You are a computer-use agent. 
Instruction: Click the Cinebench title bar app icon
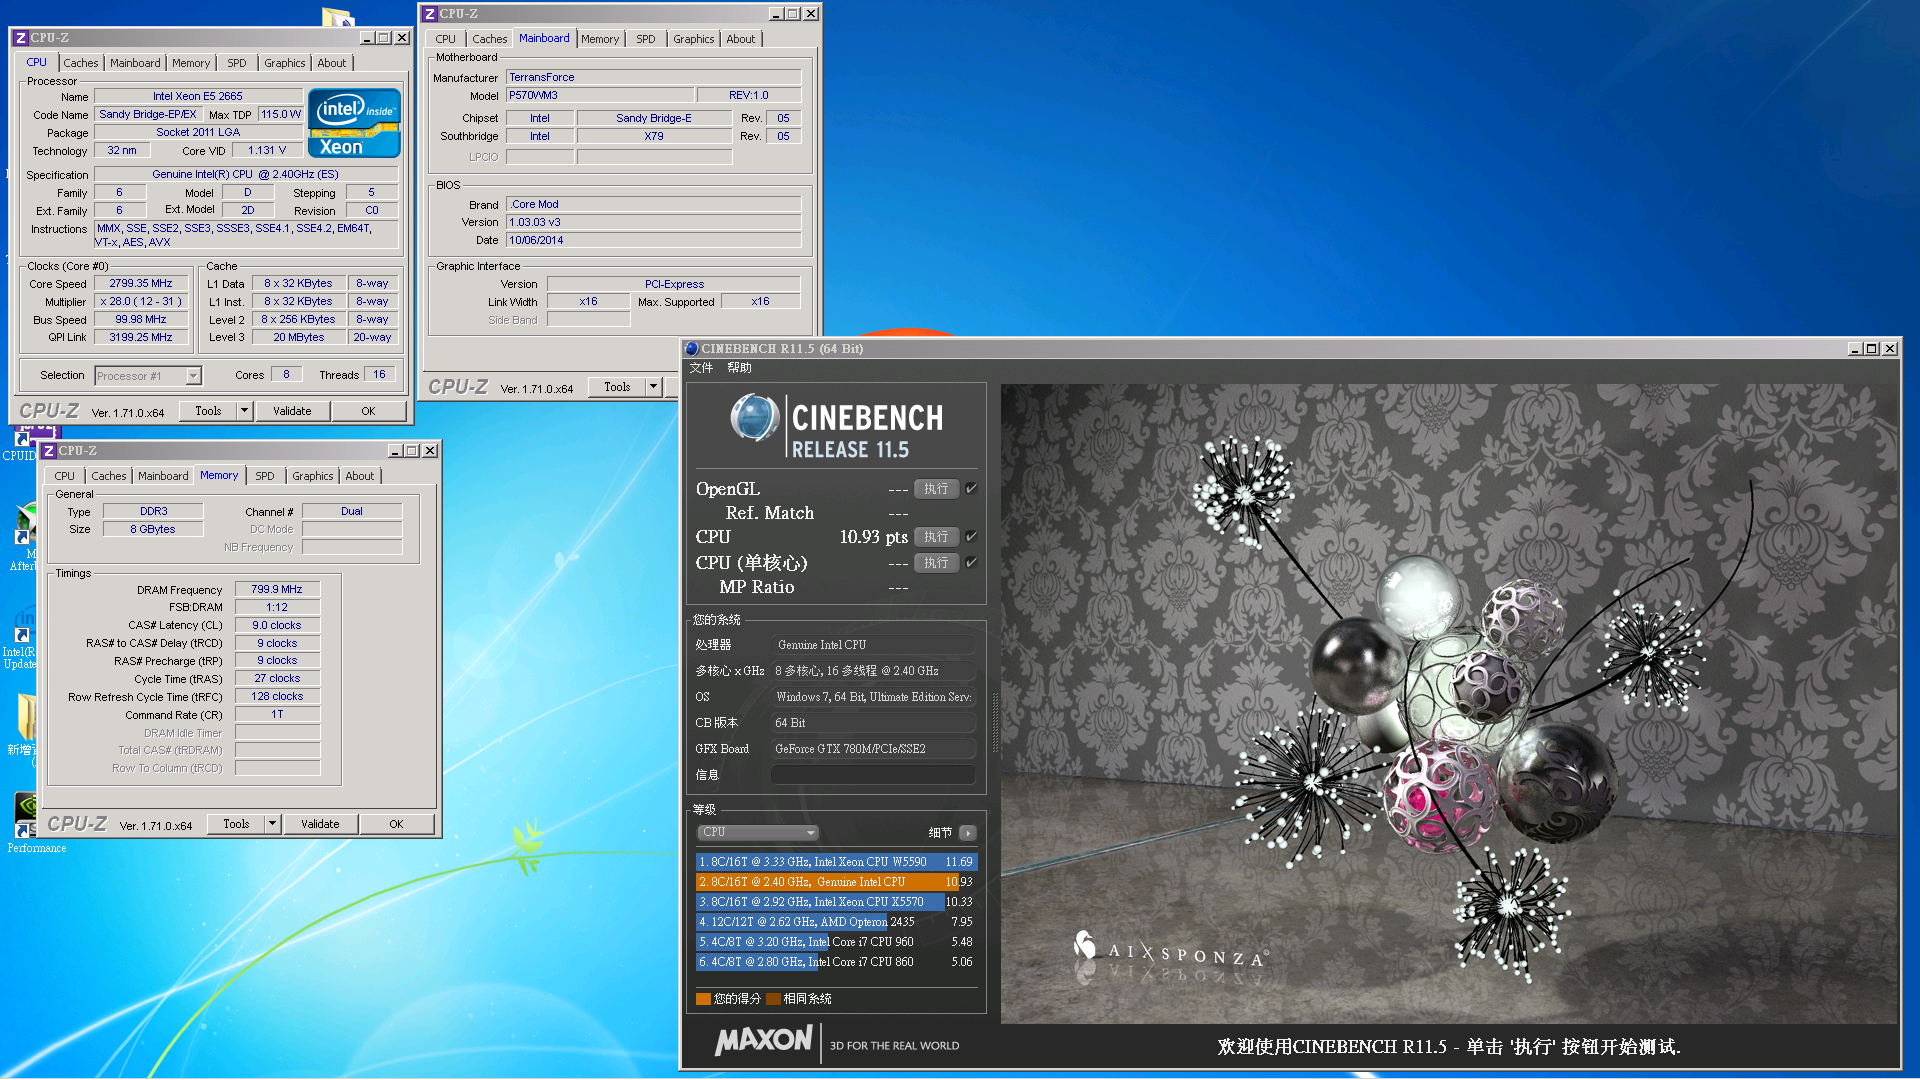pos(691,348)
